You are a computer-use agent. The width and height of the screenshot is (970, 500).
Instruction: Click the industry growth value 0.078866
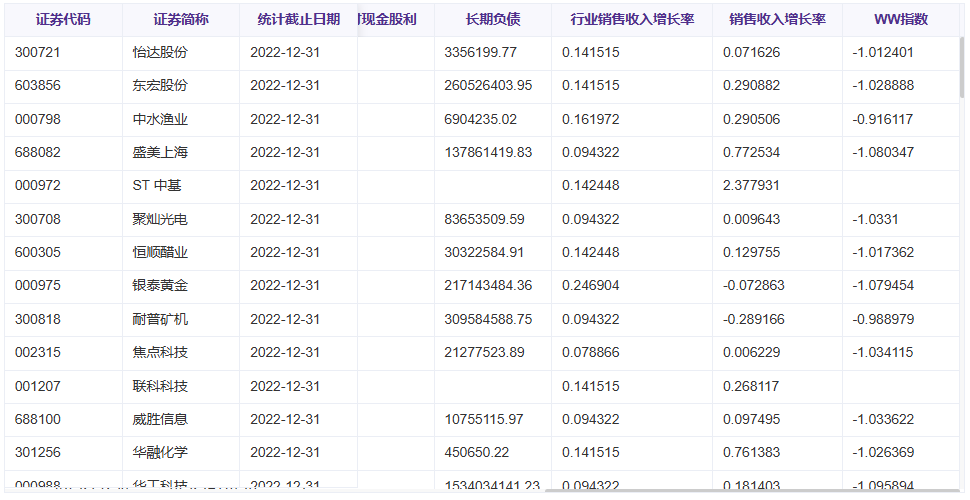pyautogui.click(x=591, y=352)
